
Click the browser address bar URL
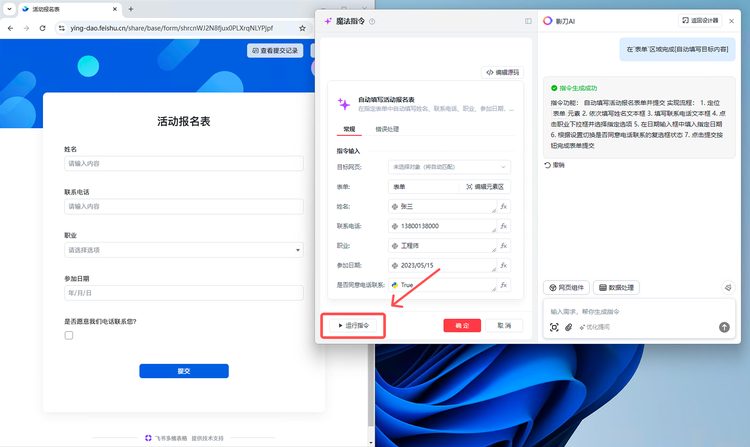tap(172, 28)
